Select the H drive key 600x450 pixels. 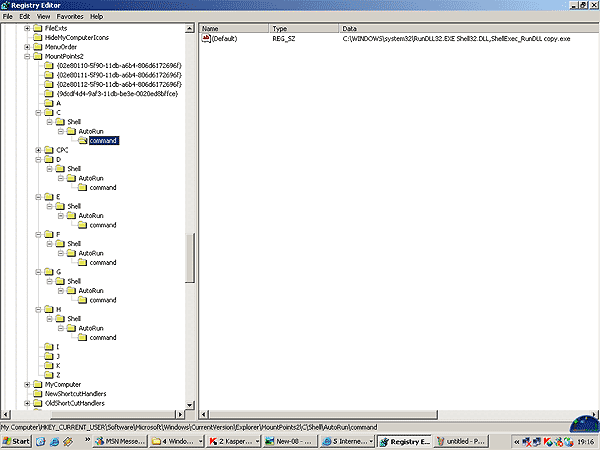click(59, 310)
